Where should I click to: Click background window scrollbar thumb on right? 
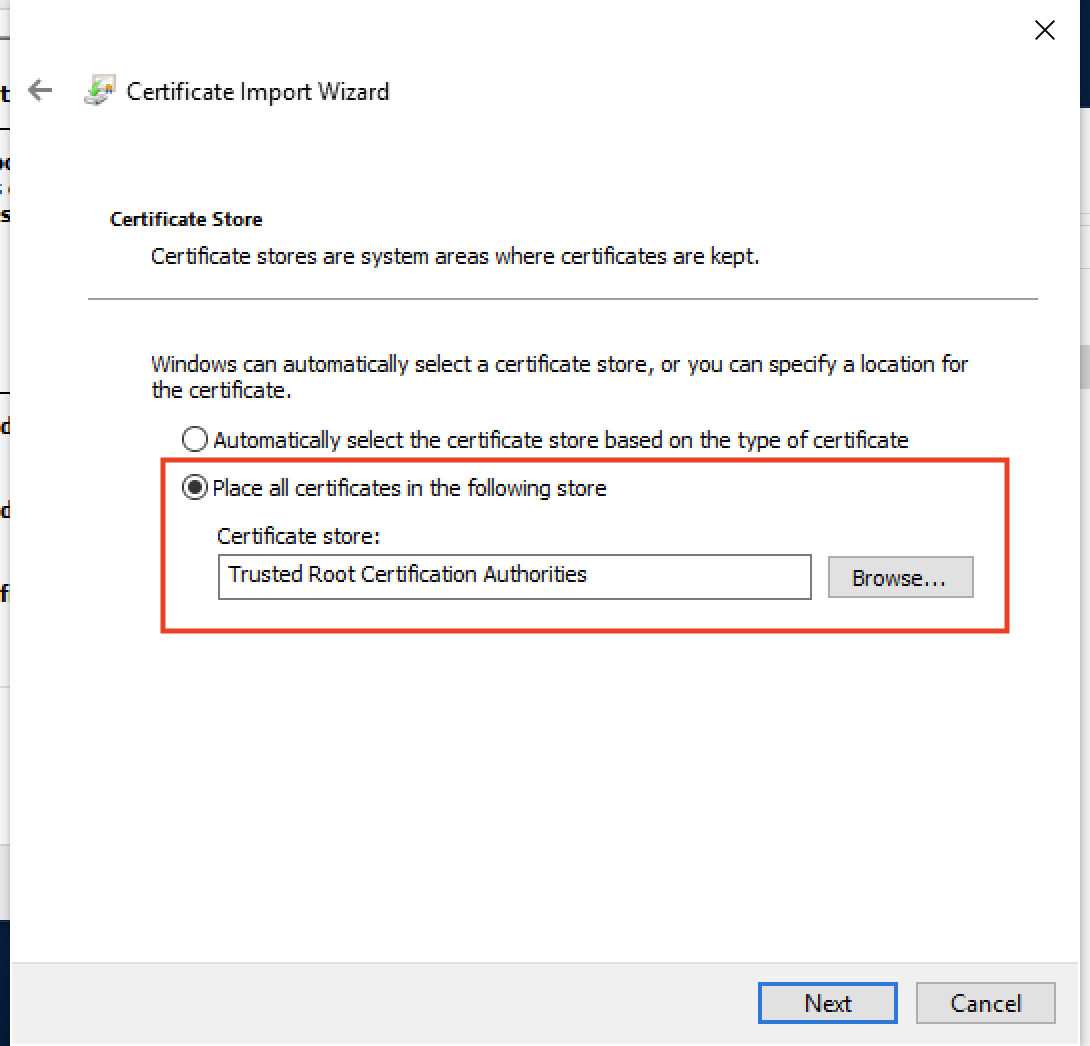(x=1084, y=367)
